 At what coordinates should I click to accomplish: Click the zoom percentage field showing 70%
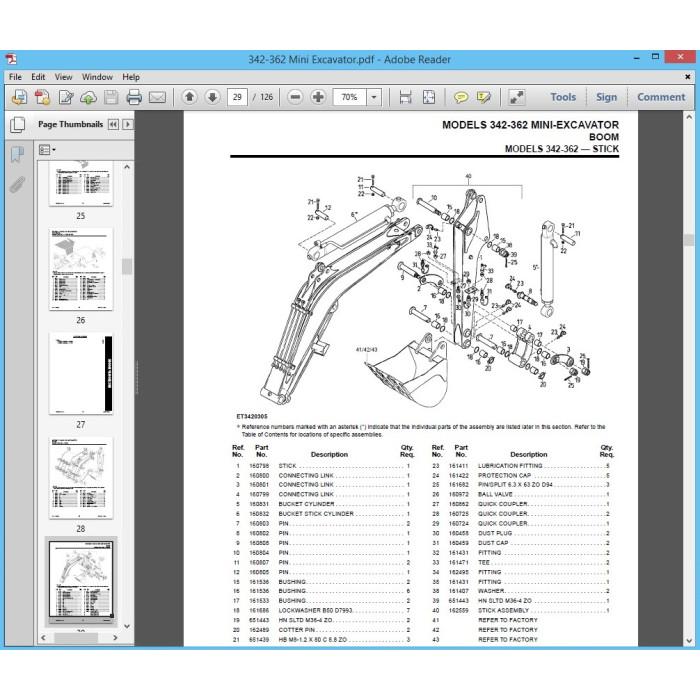[350, 97]
